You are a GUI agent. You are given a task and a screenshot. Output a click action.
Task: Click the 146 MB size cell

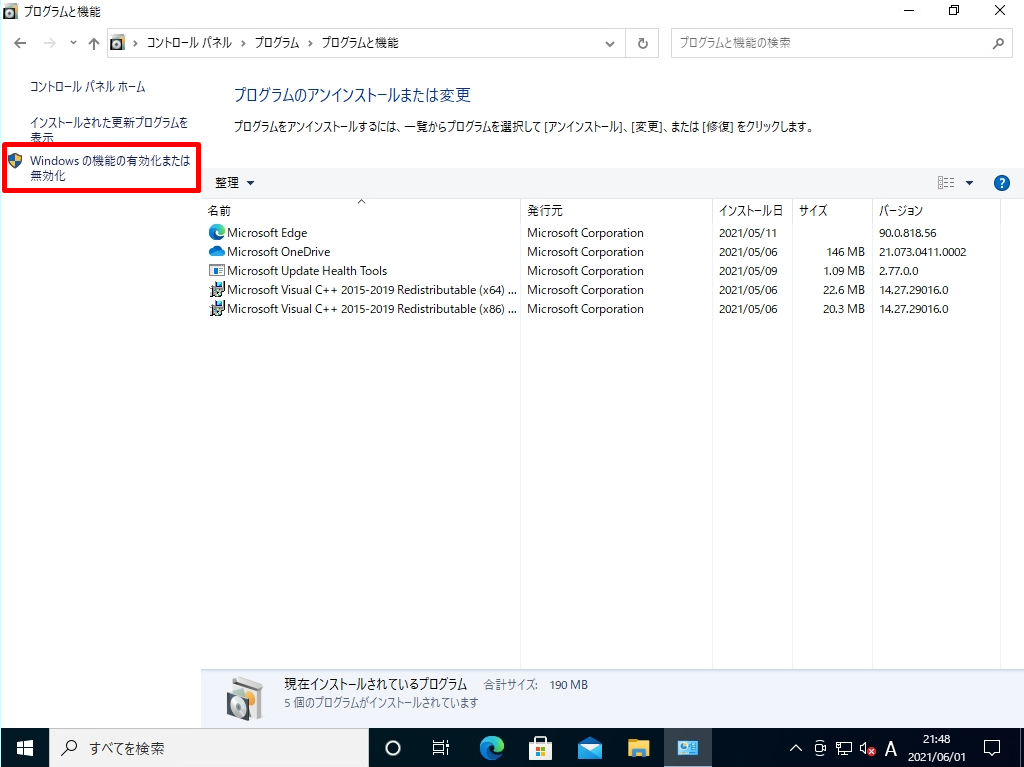[845, 252]
